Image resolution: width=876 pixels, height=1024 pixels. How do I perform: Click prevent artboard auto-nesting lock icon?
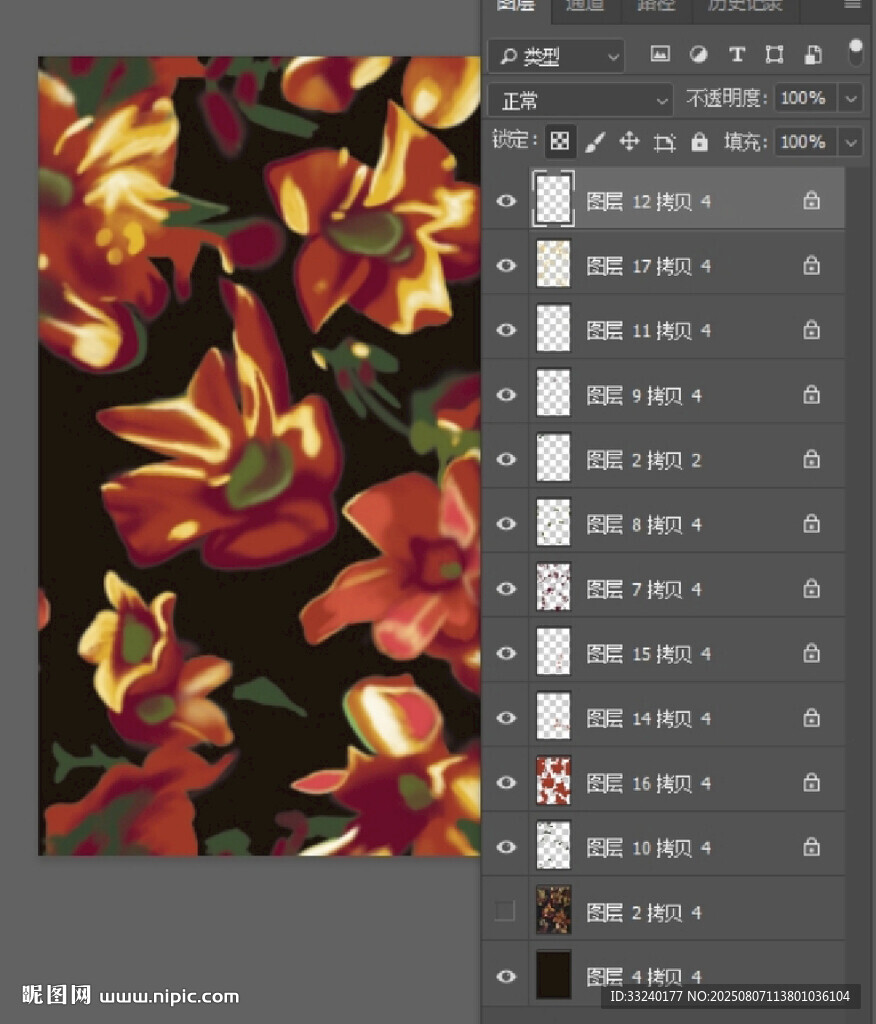664,142
